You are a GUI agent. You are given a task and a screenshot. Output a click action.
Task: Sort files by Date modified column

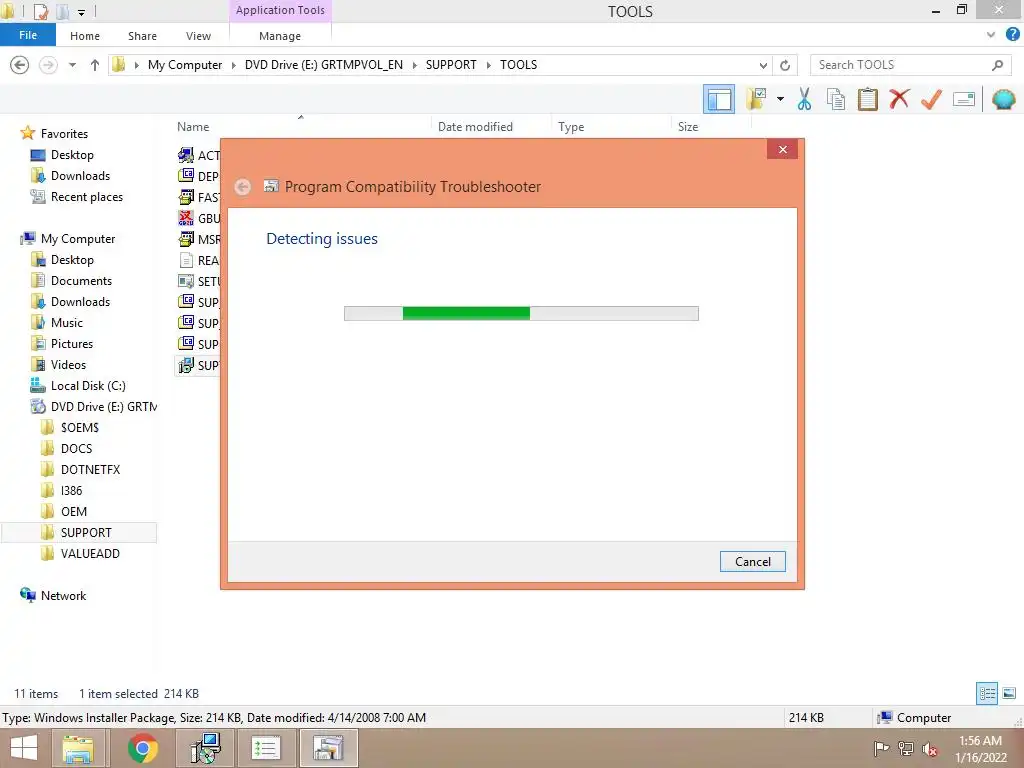475,127
